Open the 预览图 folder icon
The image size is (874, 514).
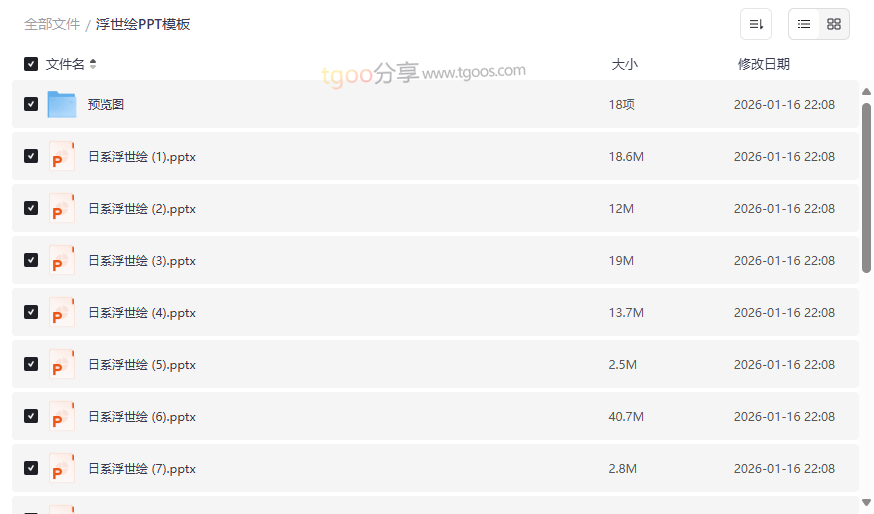62,104
